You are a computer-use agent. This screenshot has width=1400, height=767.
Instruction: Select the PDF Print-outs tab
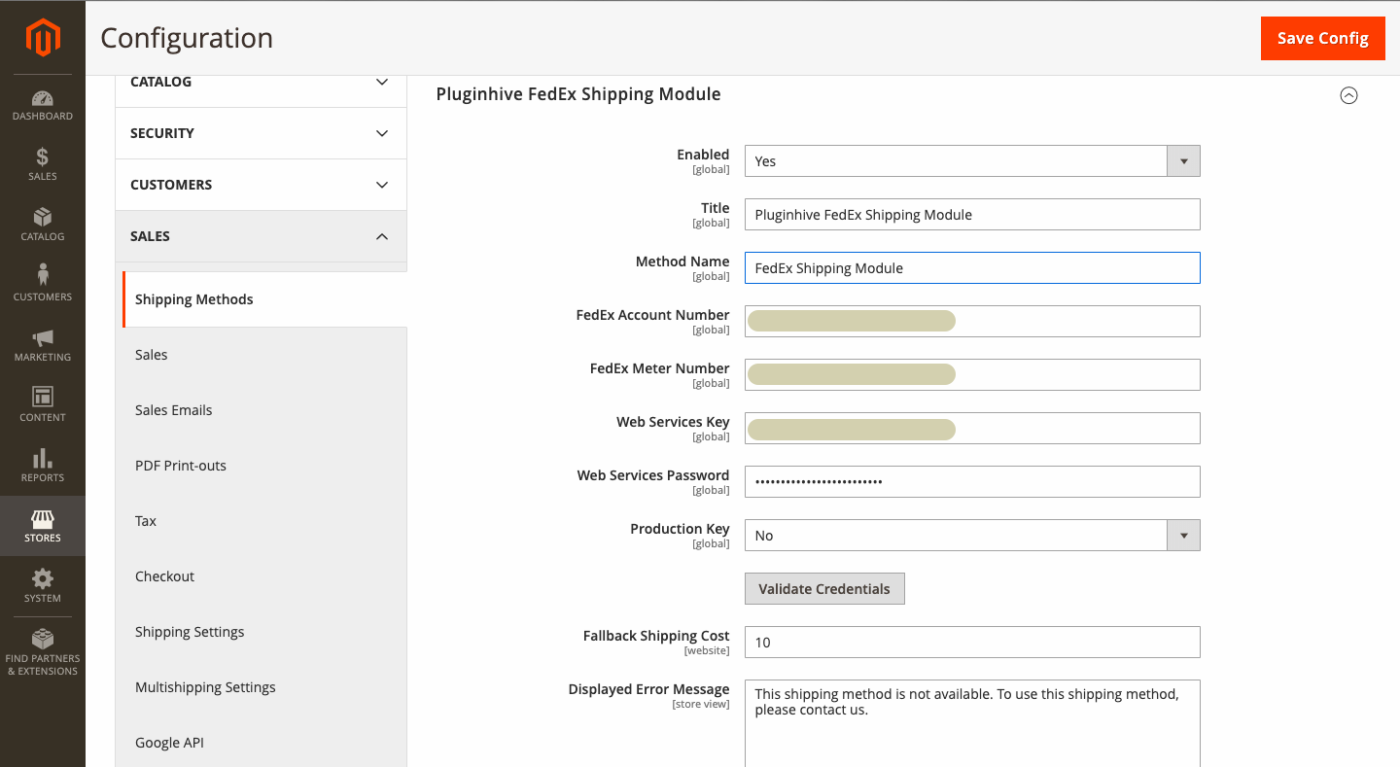point(264,466)
